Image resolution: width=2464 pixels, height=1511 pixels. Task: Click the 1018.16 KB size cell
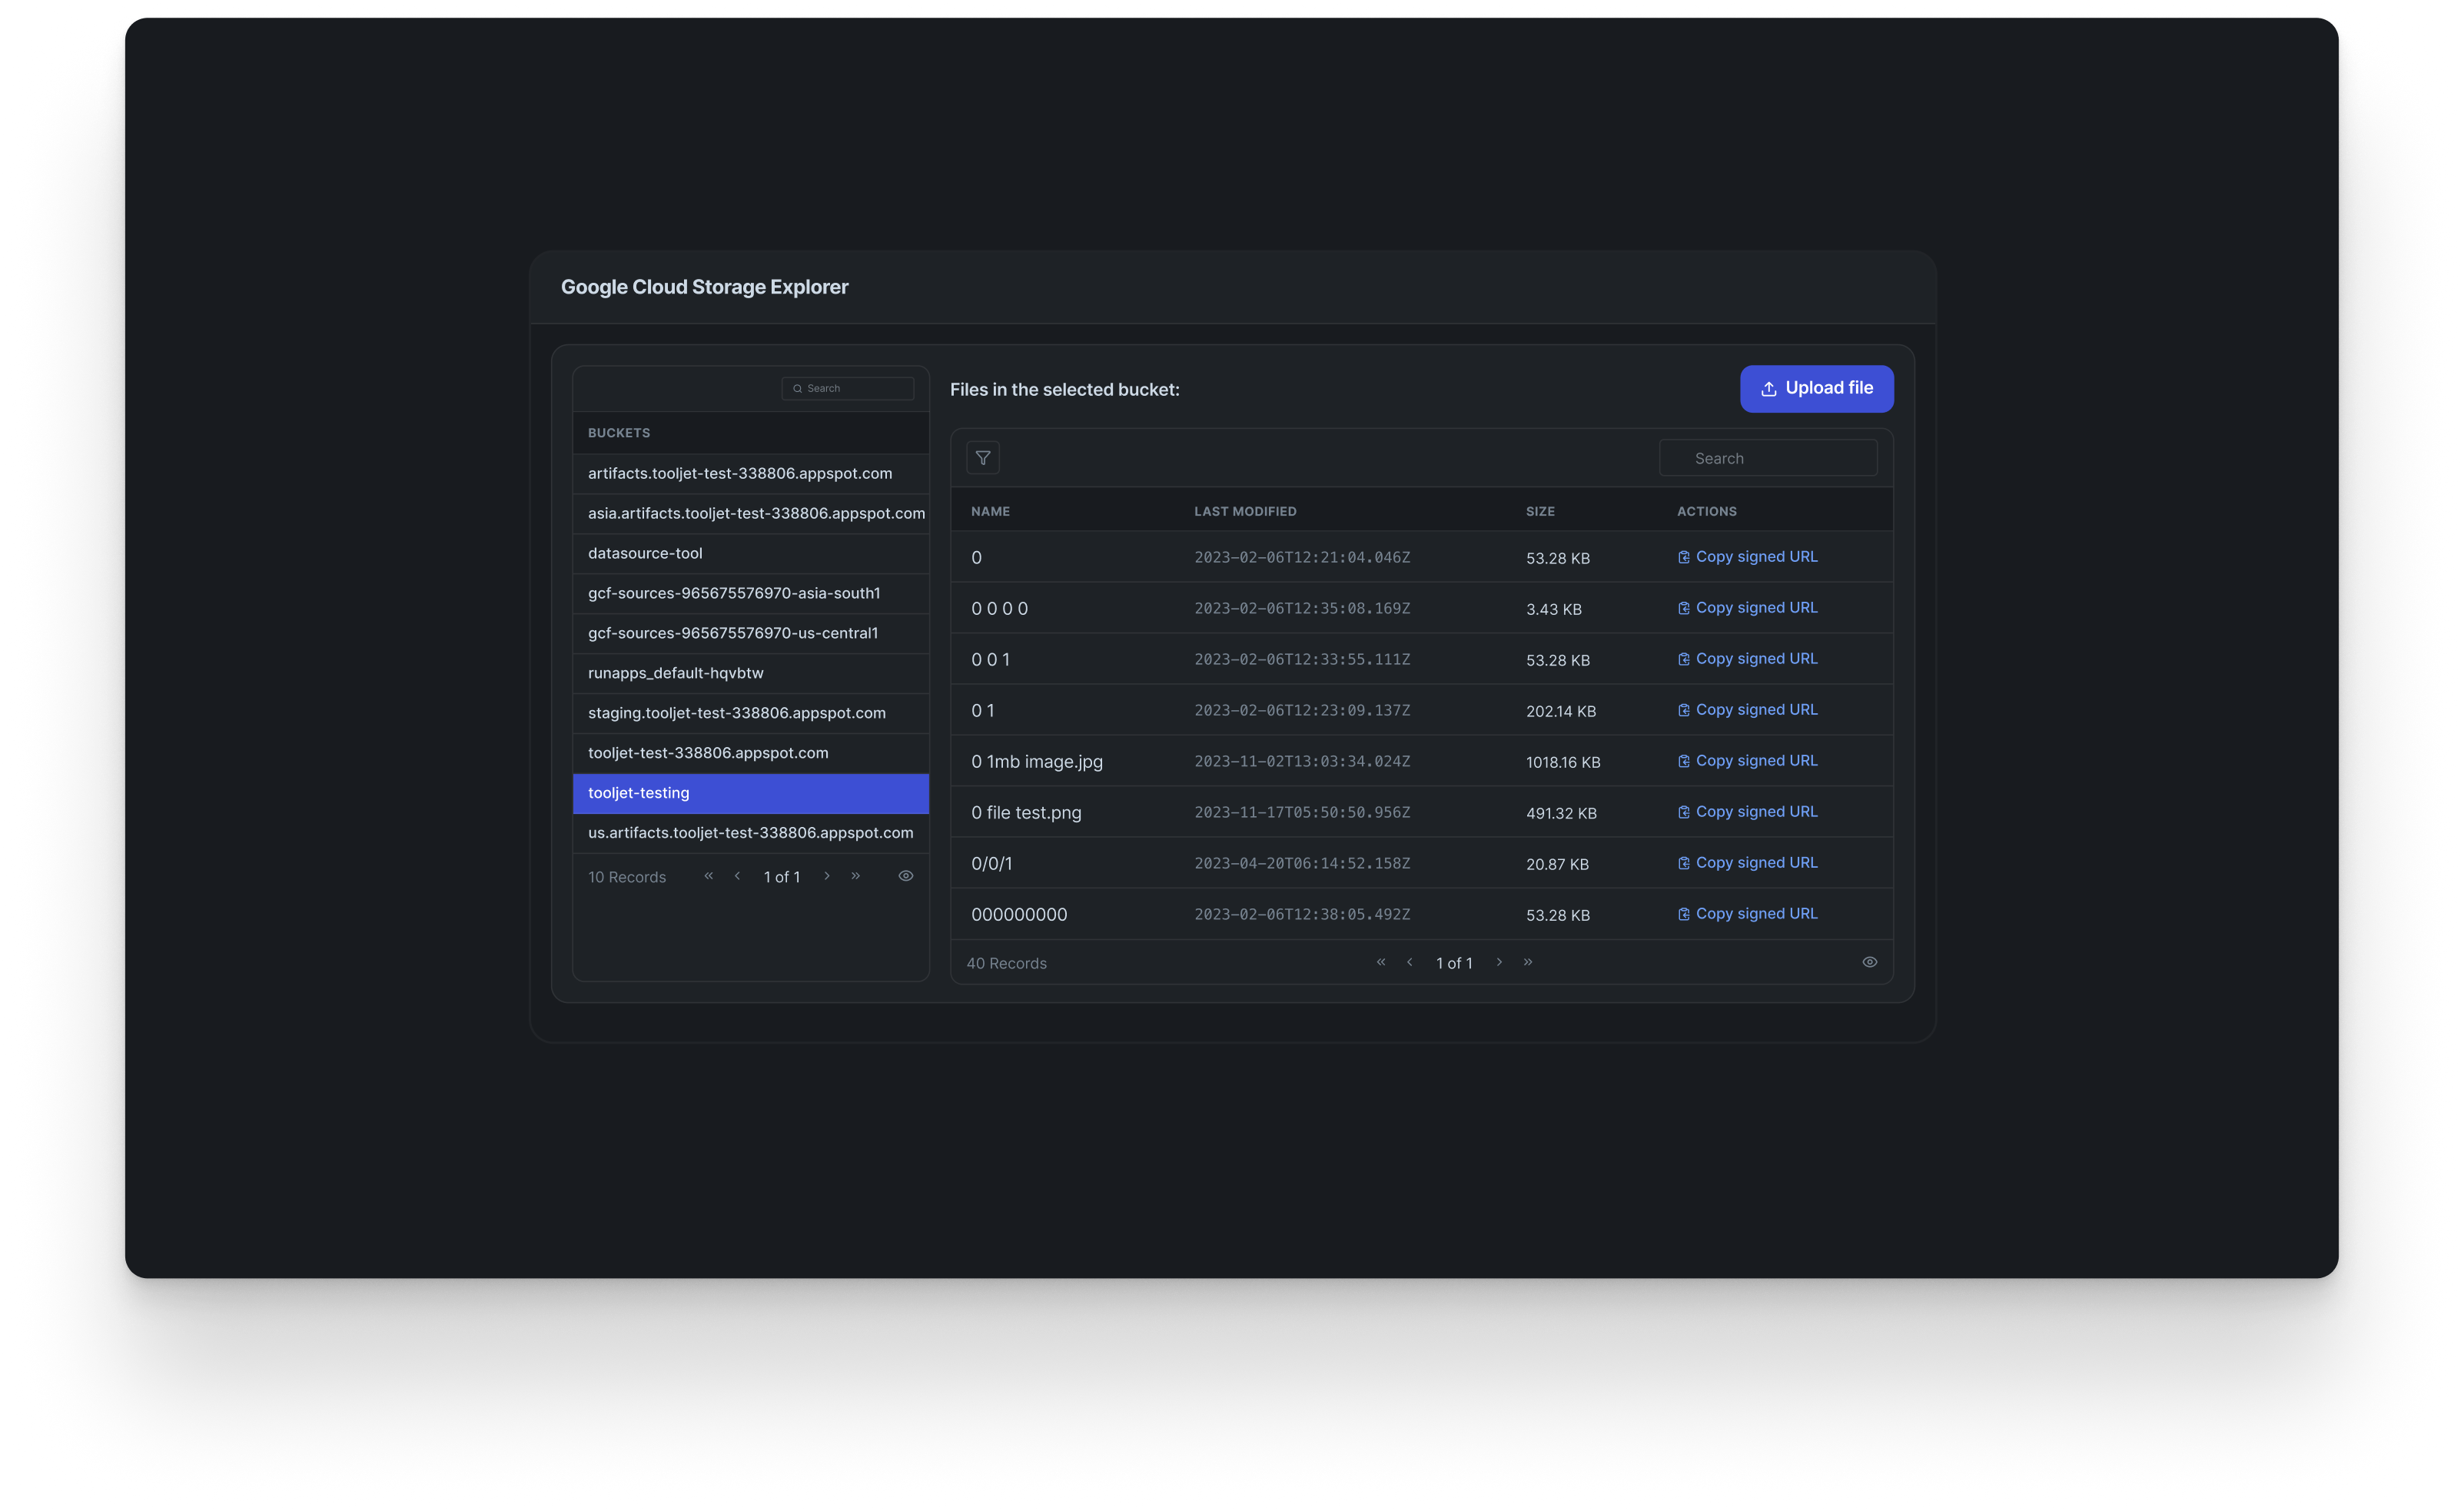point(1563,763)
